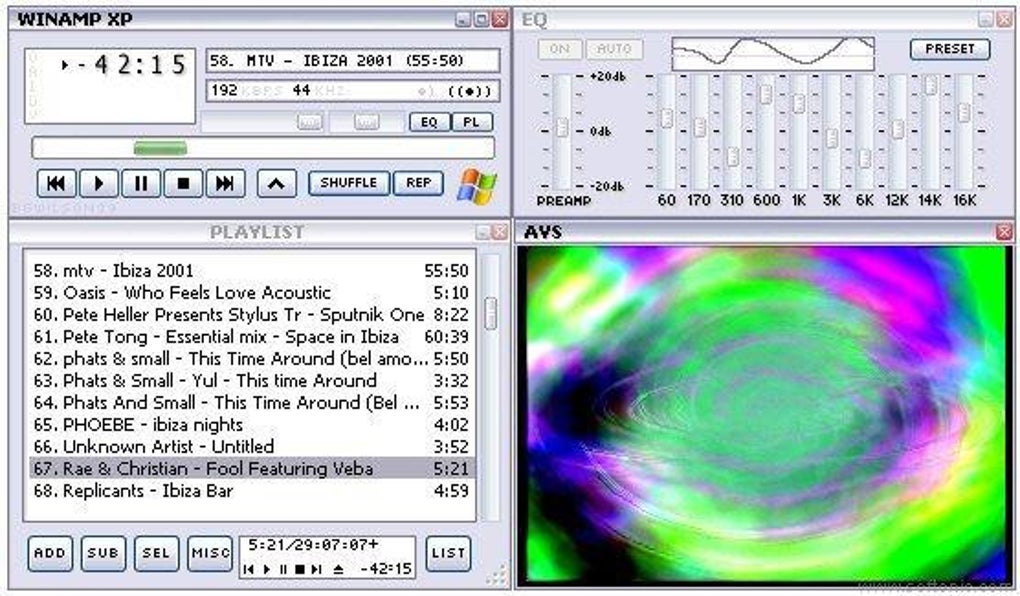The width and height of the screenshot is (1020, 596).
Task: Click the 6K band slider
Action: click(865, 158)
